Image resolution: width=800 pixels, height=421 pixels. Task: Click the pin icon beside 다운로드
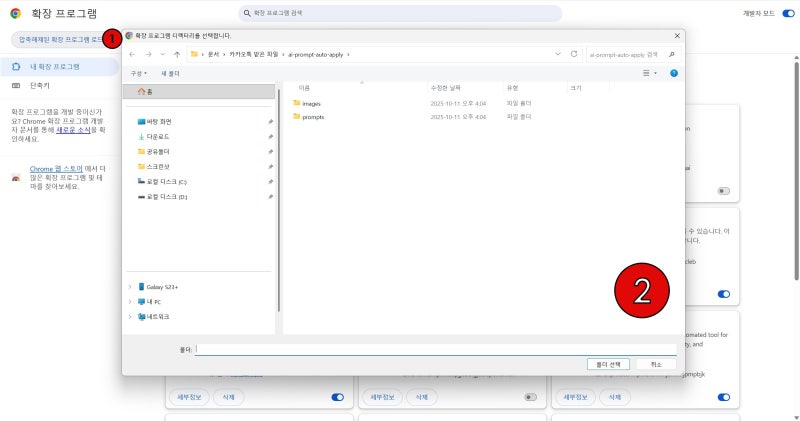pos(270,137)
